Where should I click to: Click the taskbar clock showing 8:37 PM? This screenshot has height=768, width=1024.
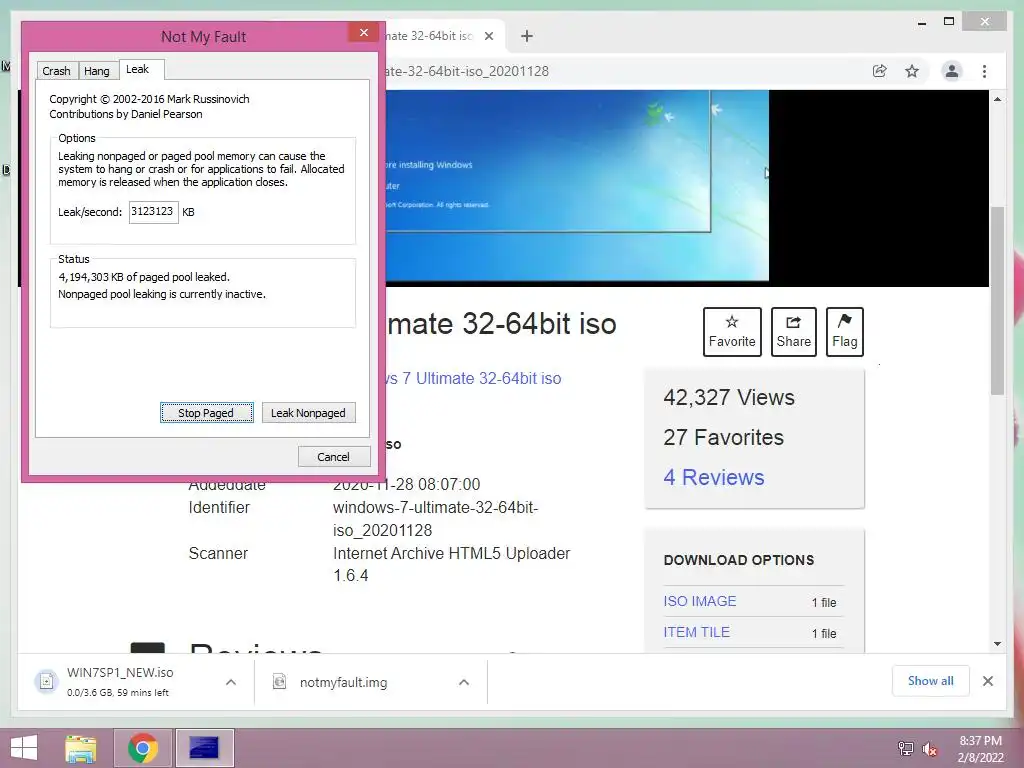coord(980,748)
